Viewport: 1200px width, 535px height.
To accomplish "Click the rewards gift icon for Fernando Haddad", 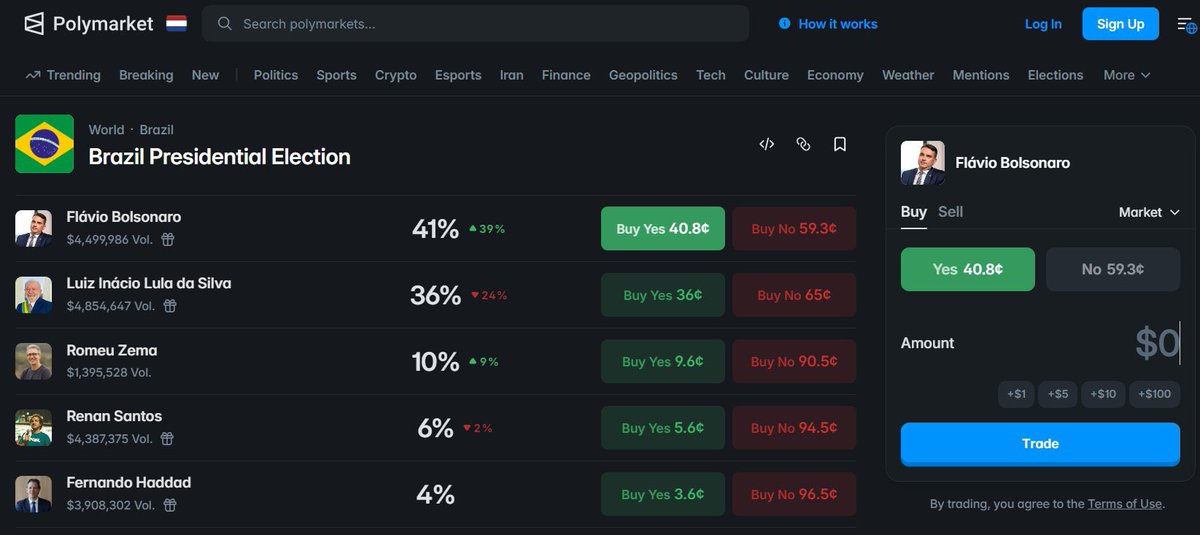I will coord(169,505).
